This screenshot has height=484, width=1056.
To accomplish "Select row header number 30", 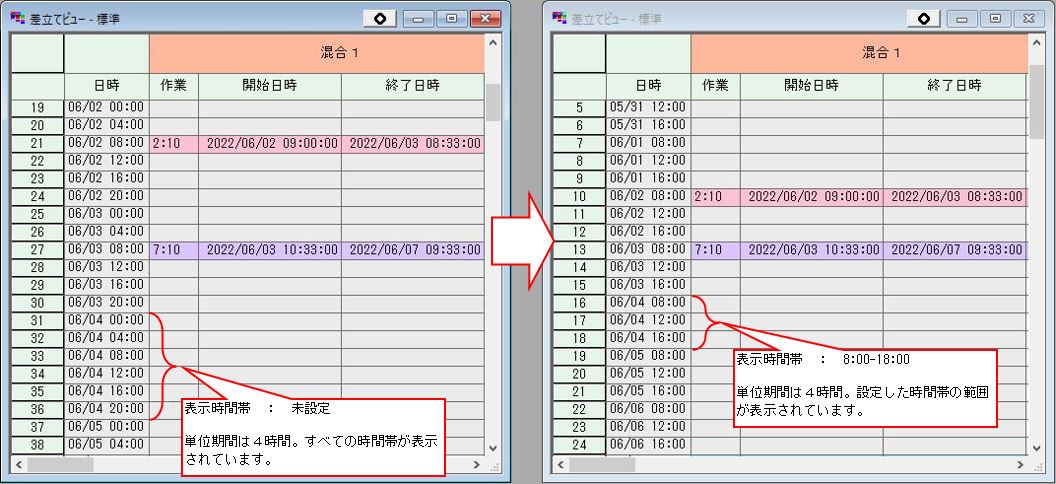I will pyautogui.click(x=38, y=303).
